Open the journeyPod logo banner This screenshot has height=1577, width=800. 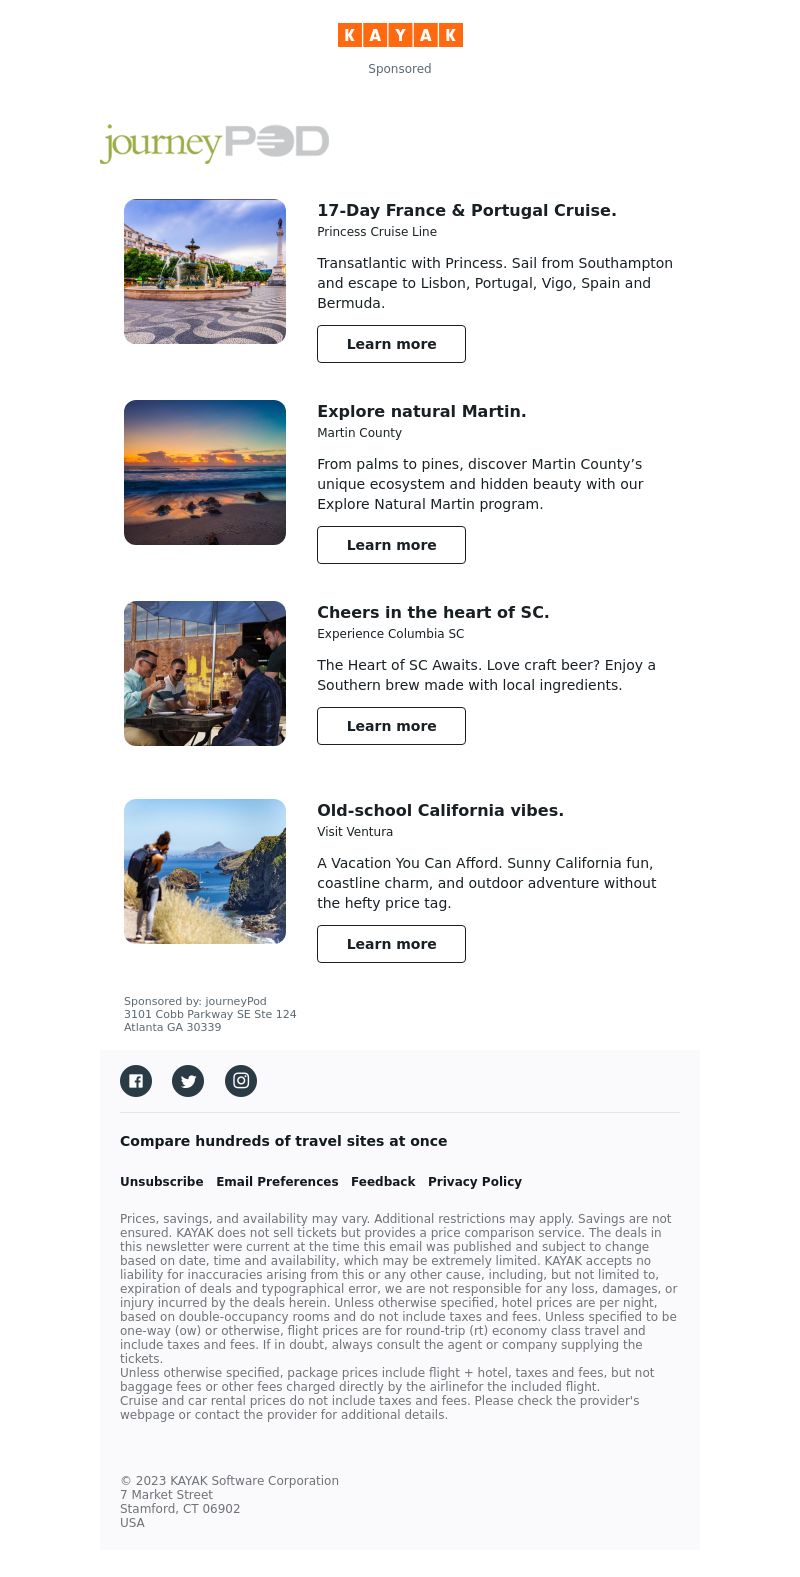coord(214,143)
